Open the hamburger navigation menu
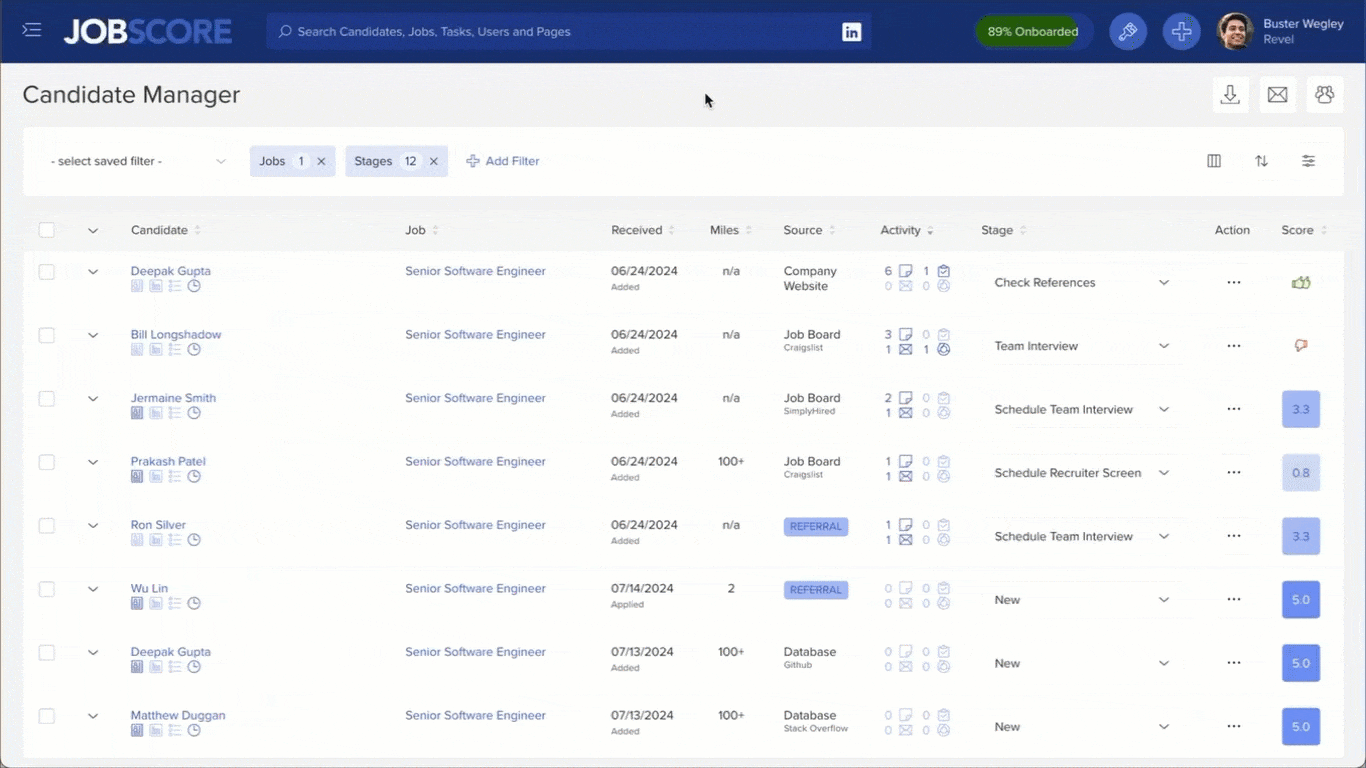 pyautogui.click(x=31, y=30)
